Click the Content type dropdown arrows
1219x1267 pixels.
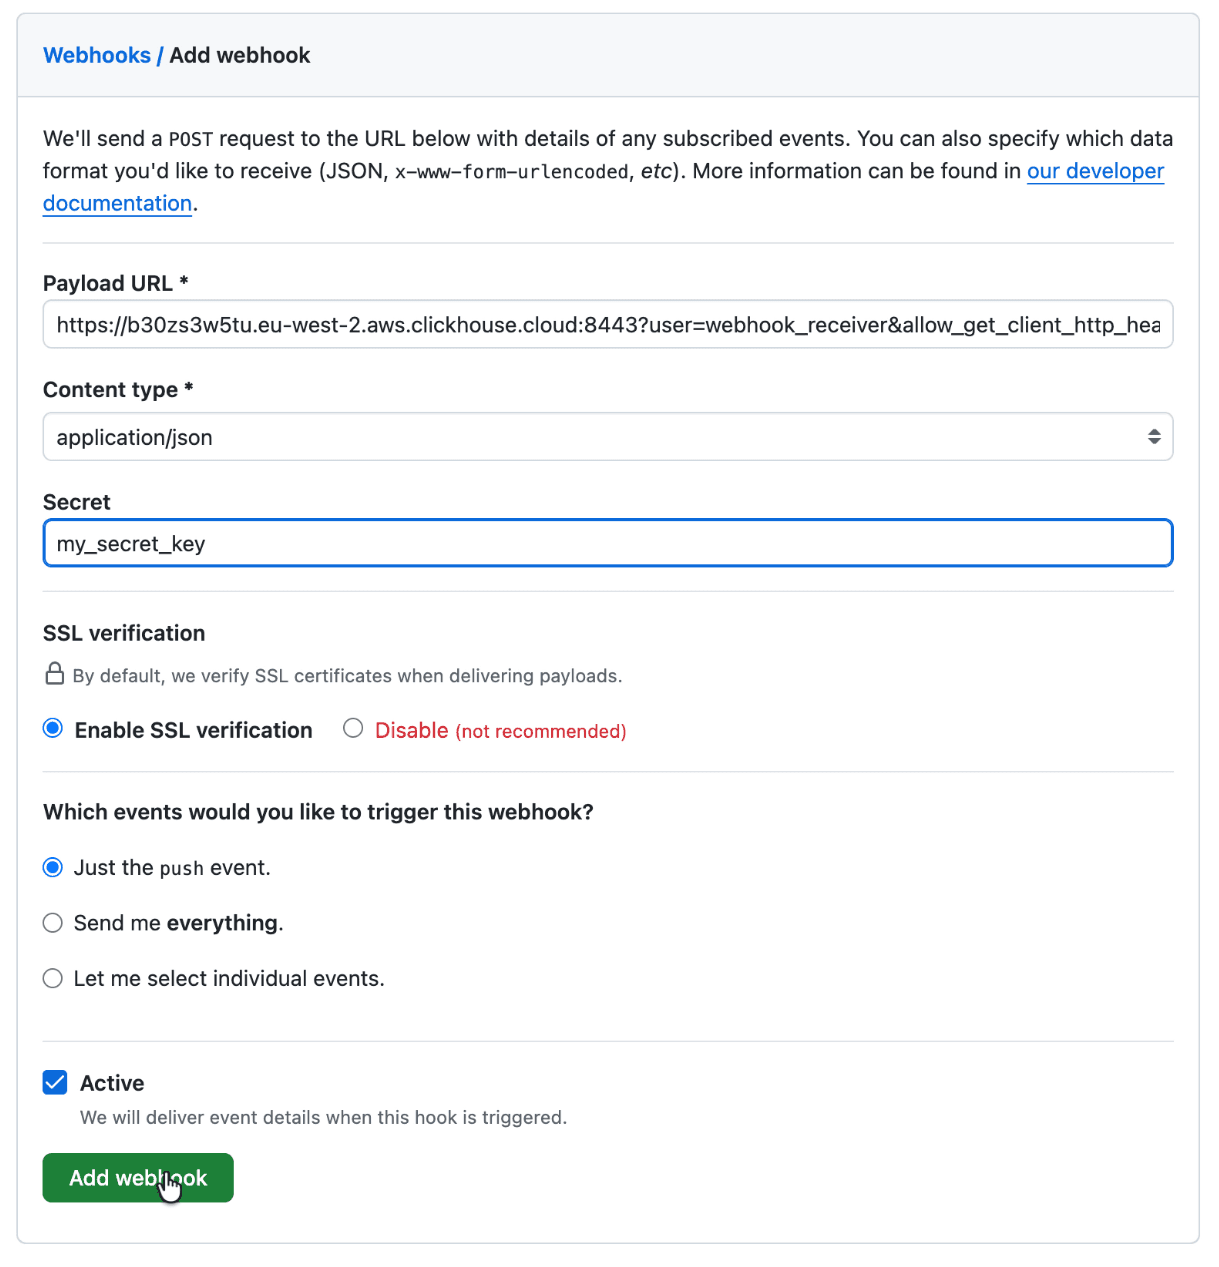tap(1154, 437)
